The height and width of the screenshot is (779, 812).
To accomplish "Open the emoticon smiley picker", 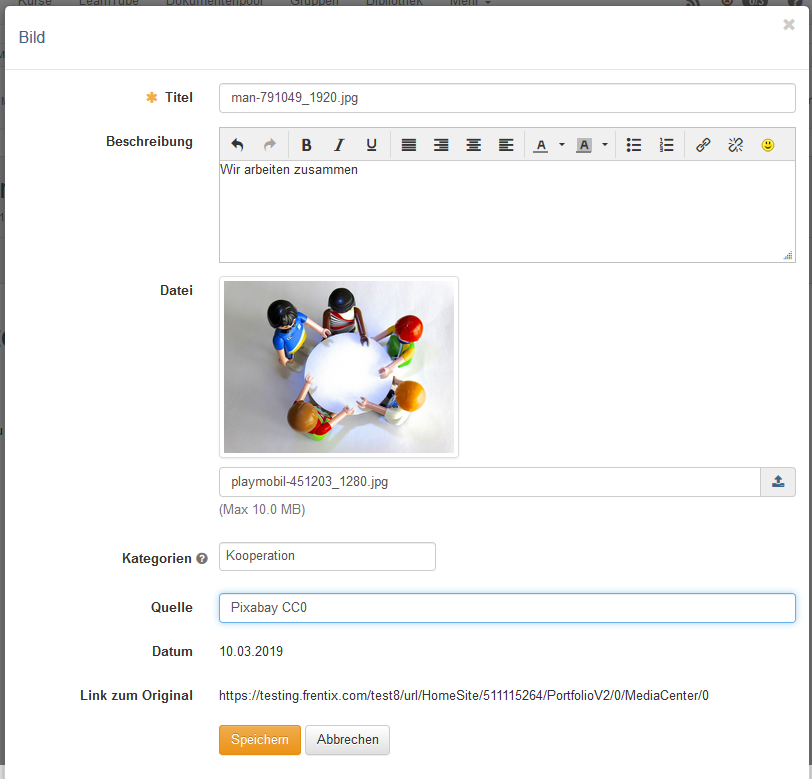I will point(768,145).
